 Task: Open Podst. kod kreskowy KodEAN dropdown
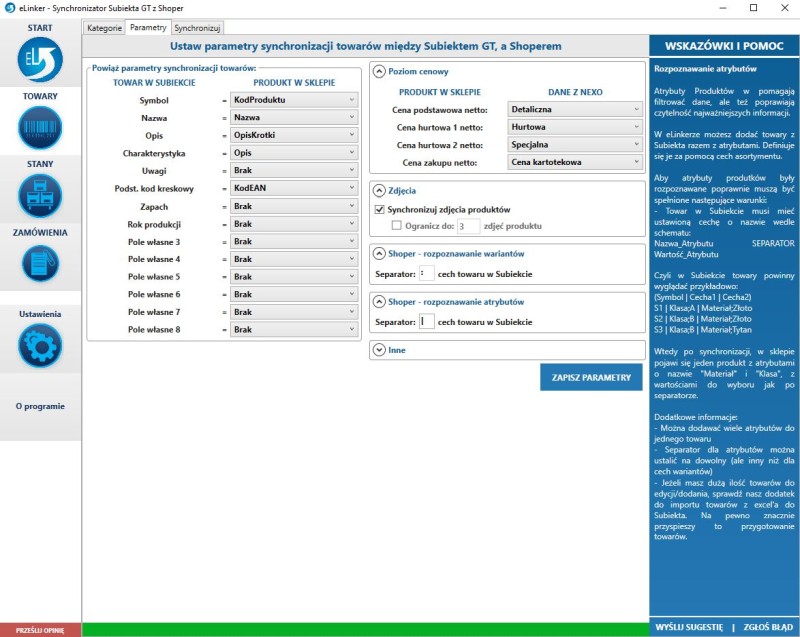pyautogui.click(x=294, y=188)
